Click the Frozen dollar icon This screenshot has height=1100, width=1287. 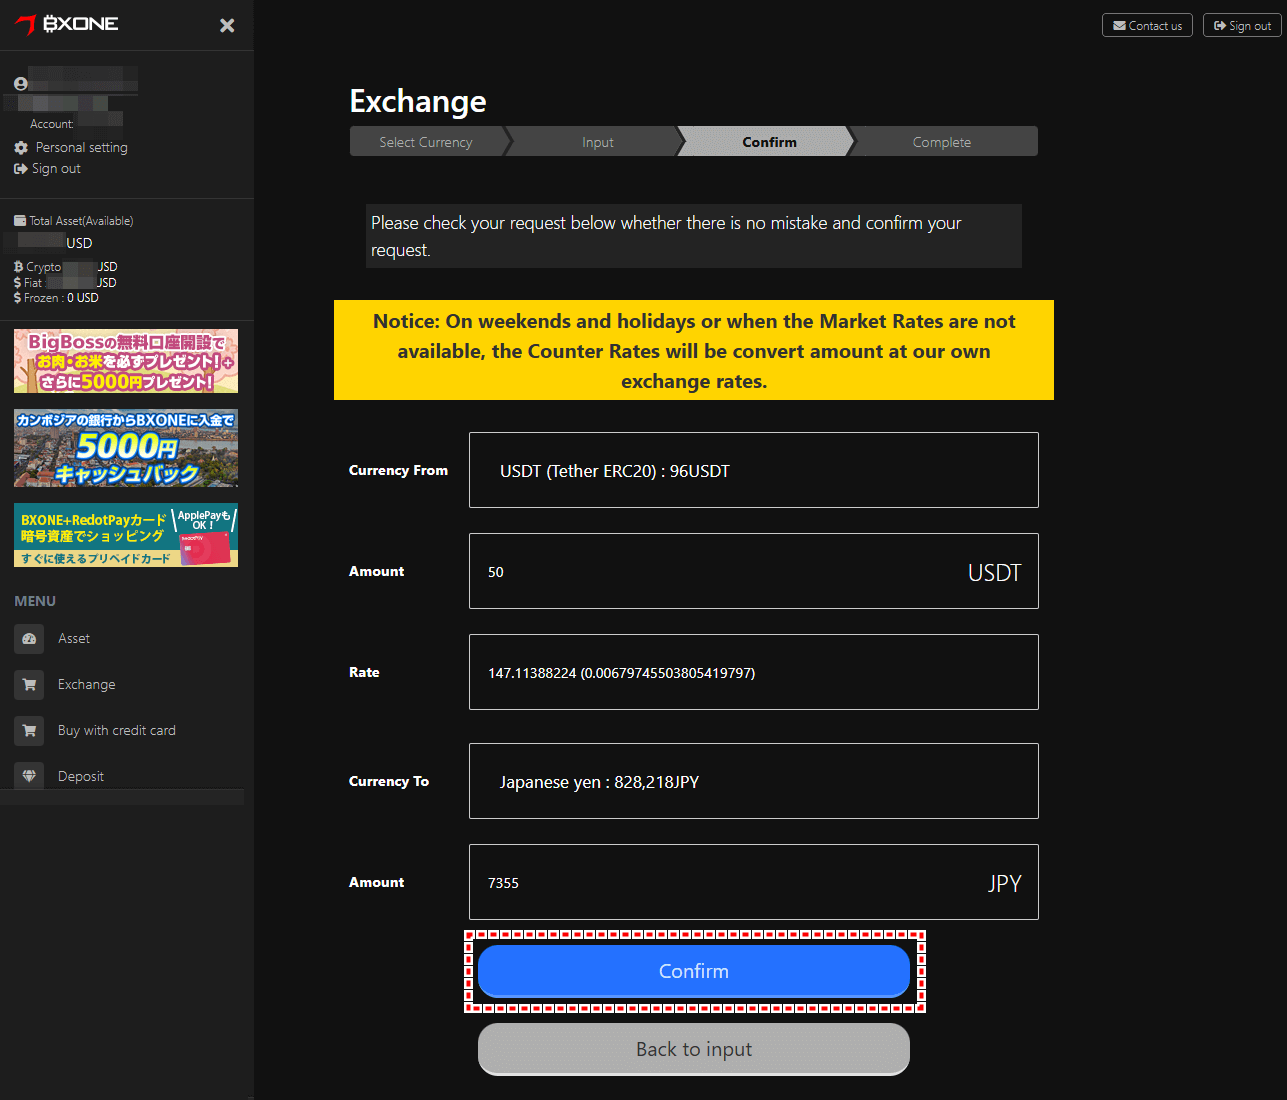(17, 298)
